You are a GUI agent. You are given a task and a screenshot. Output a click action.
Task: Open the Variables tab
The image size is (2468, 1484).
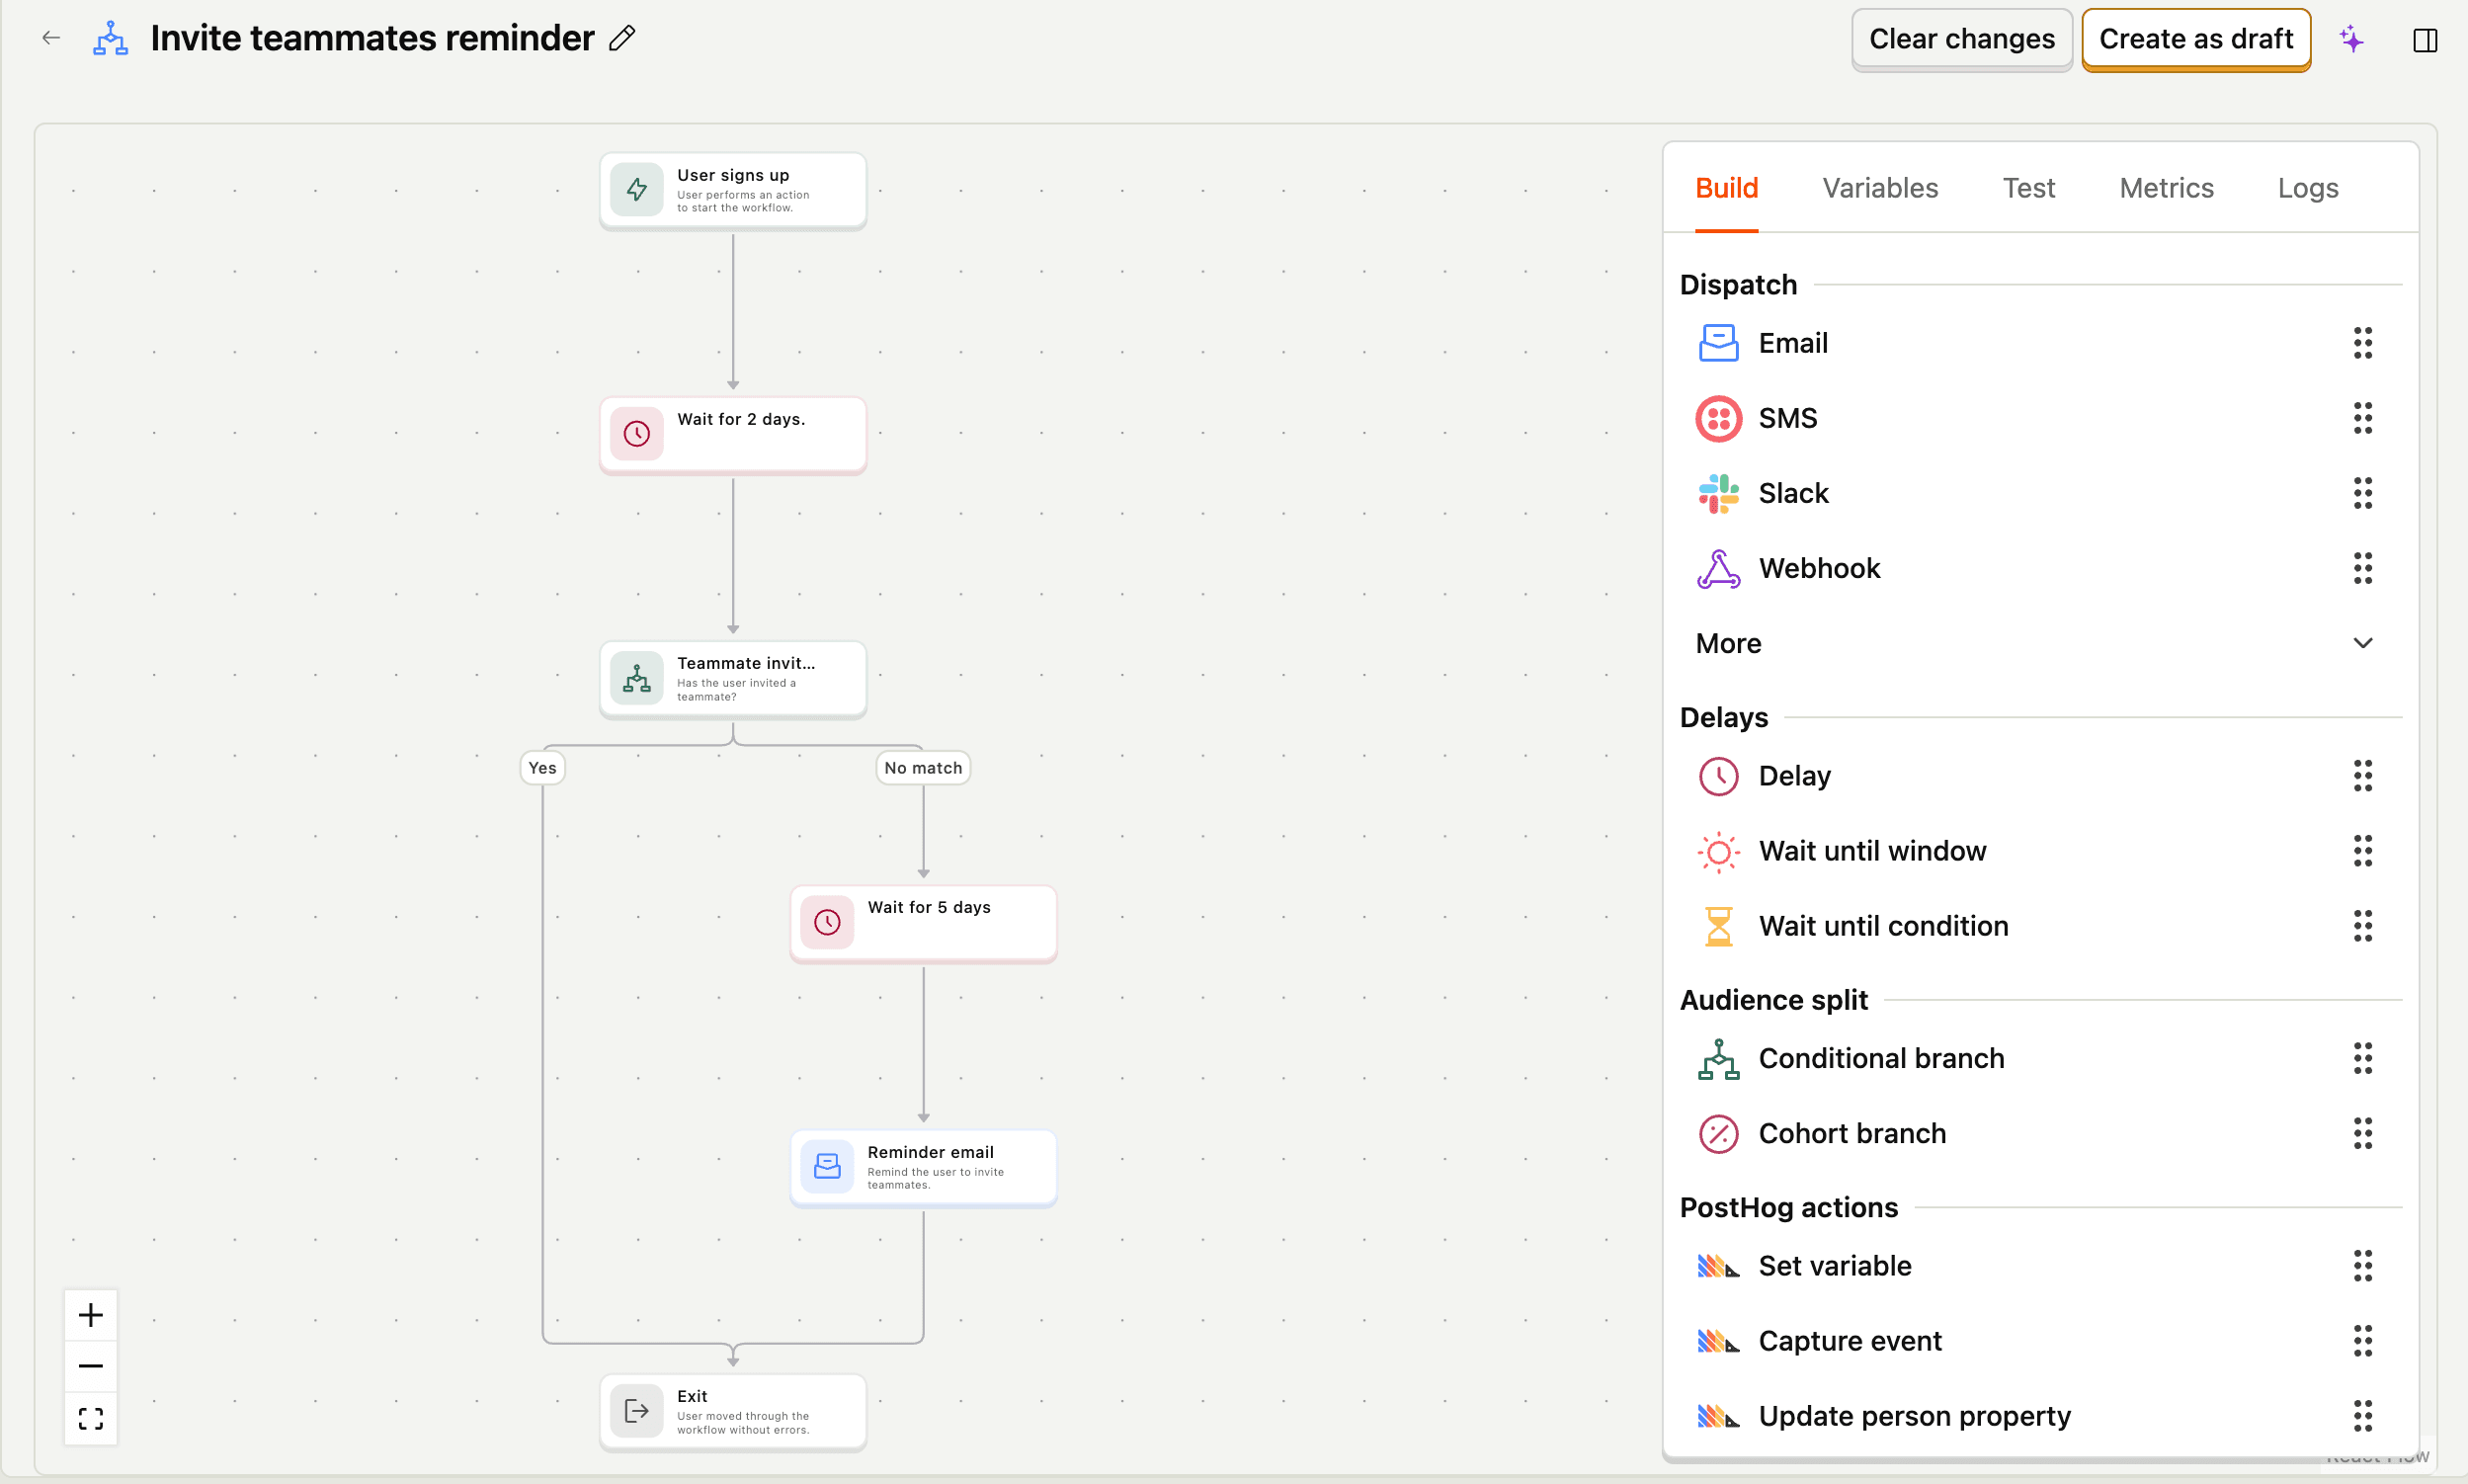pos(1880,187)
